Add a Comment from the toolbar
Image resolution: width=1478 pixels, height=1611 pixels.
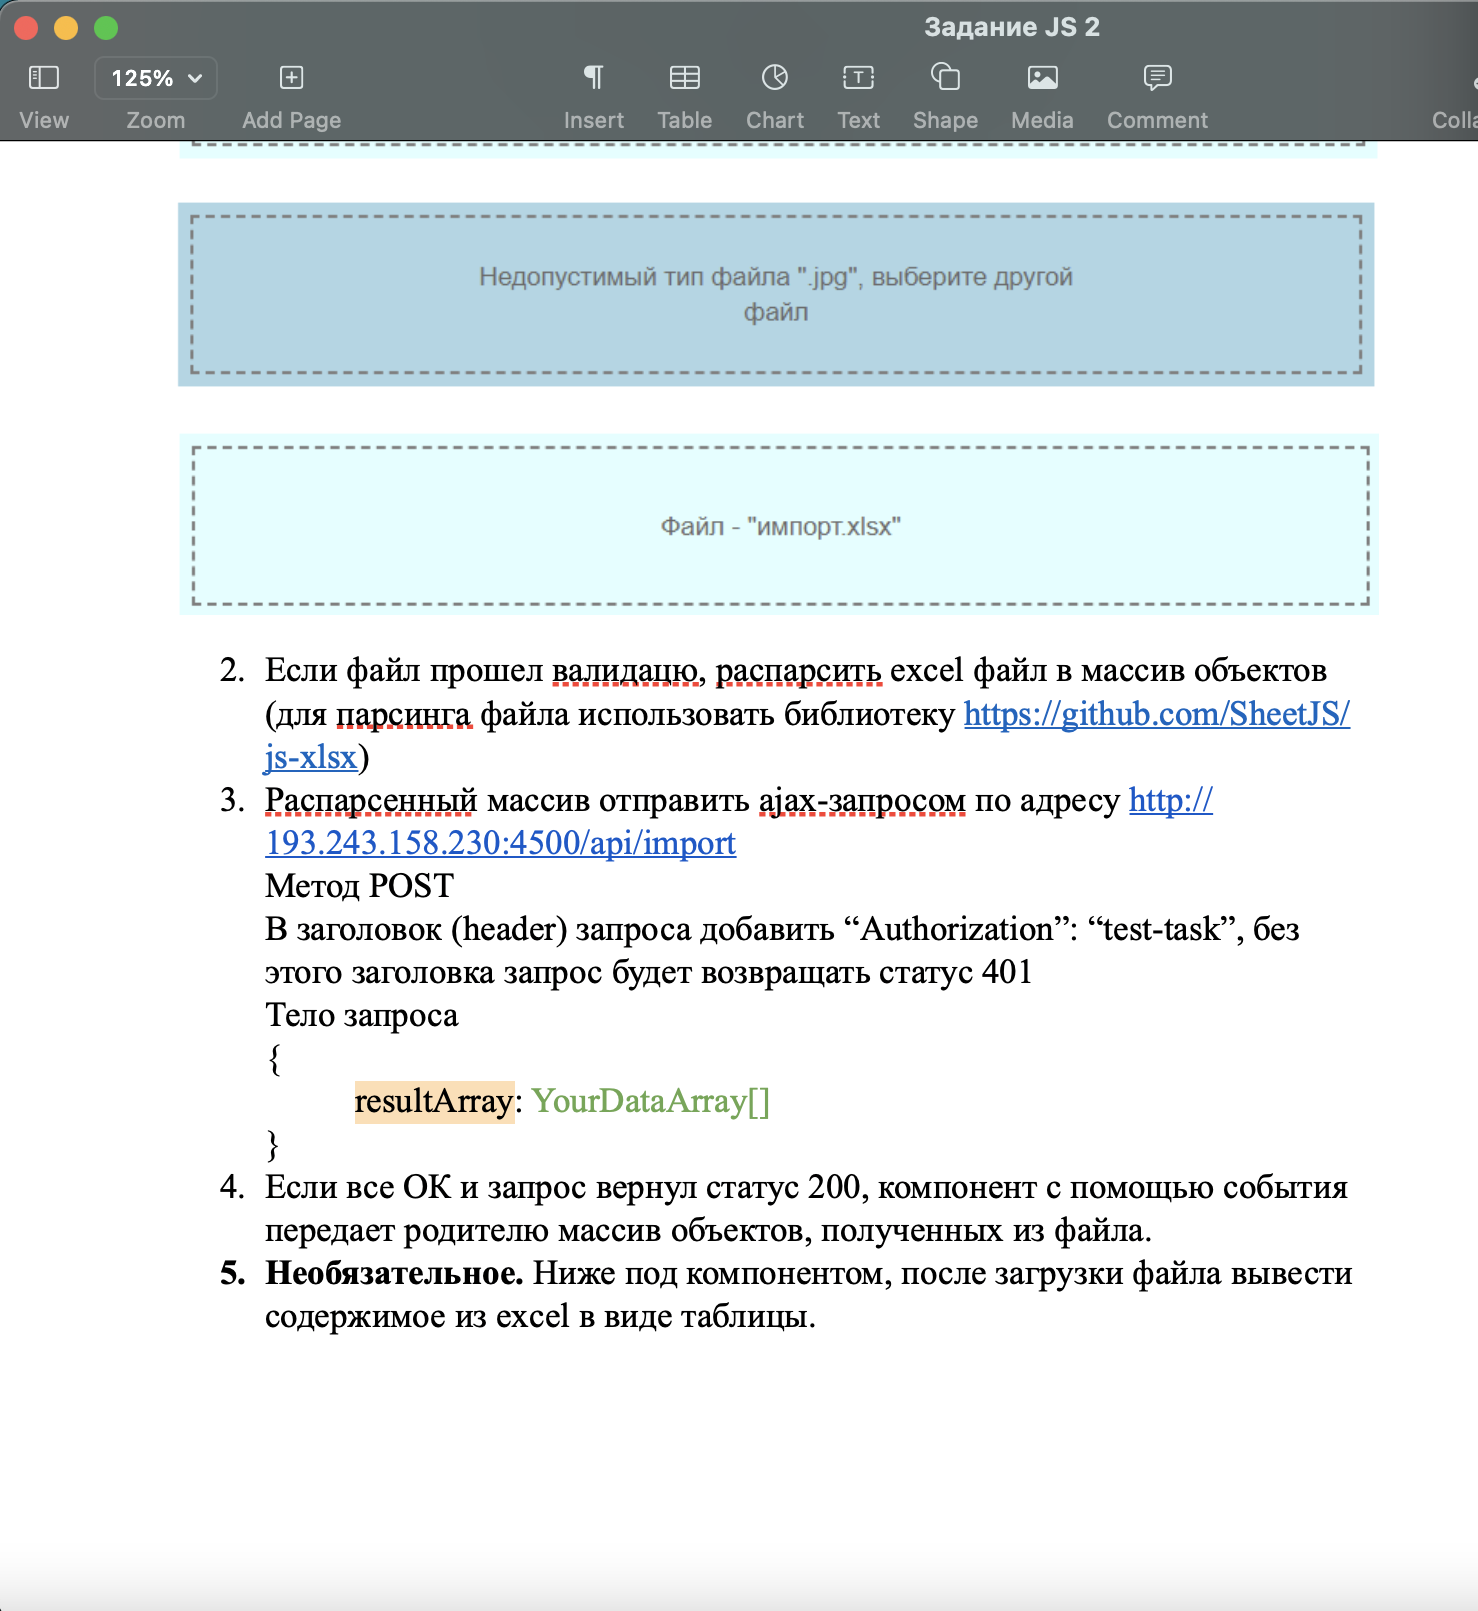(1157, 77)
